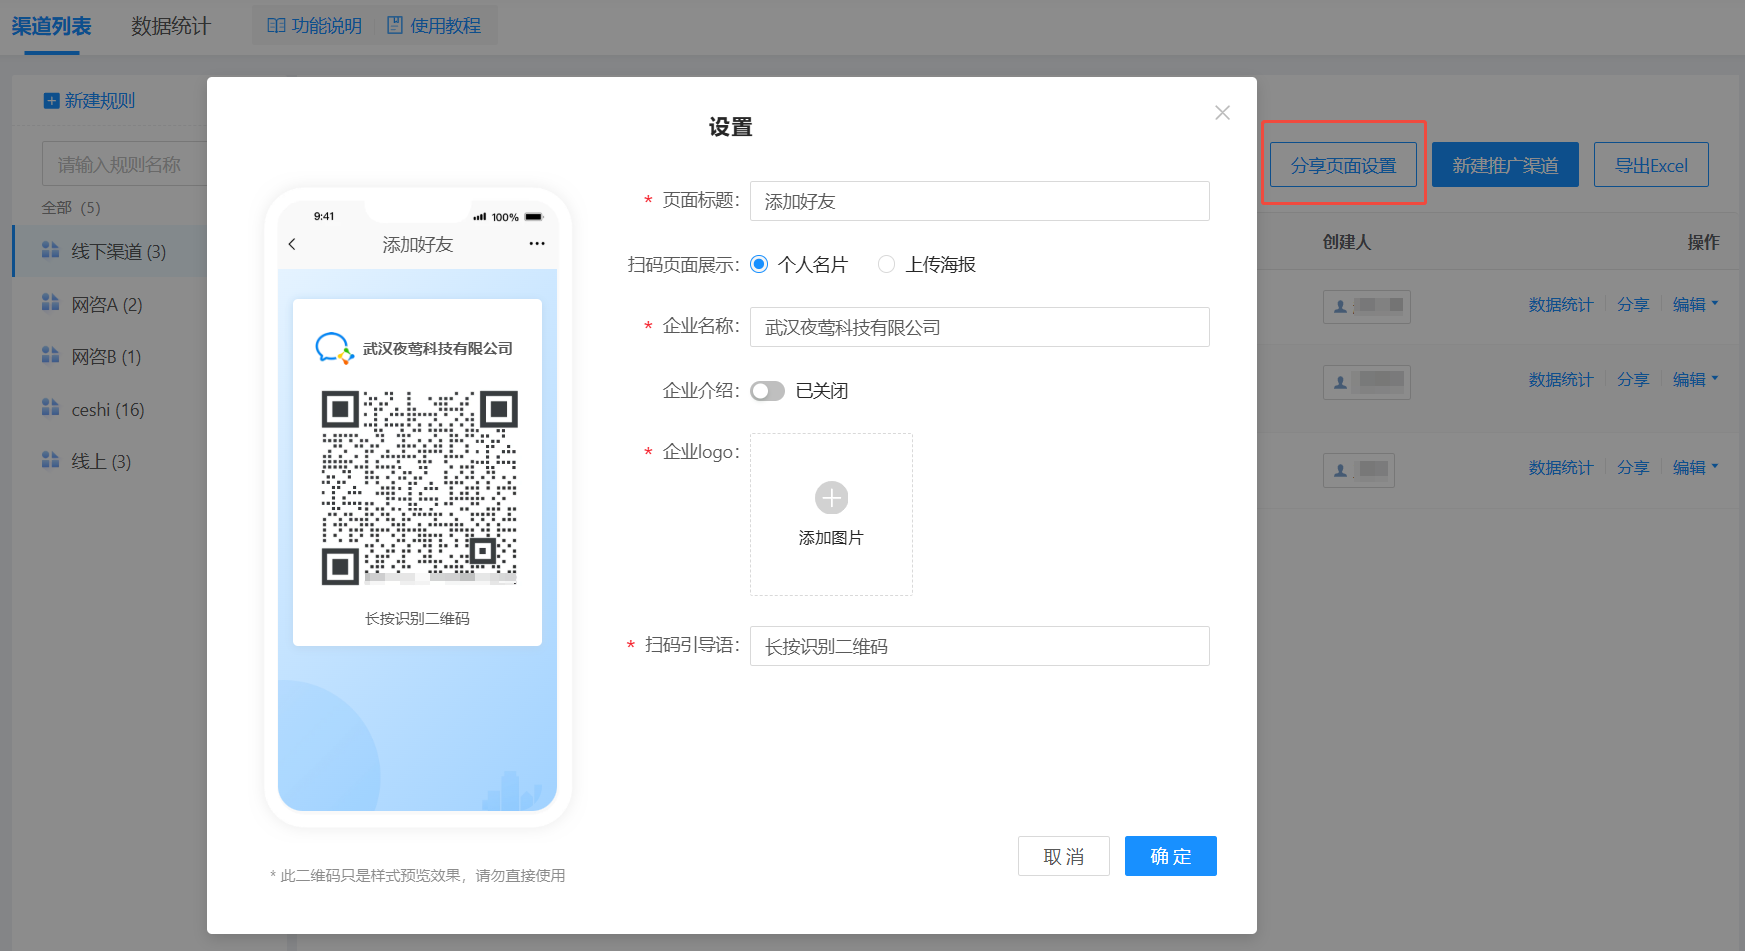Click the 分享页面设置 button
Viewport: 1745px width, 951px height.
[x=1343, y=165]
